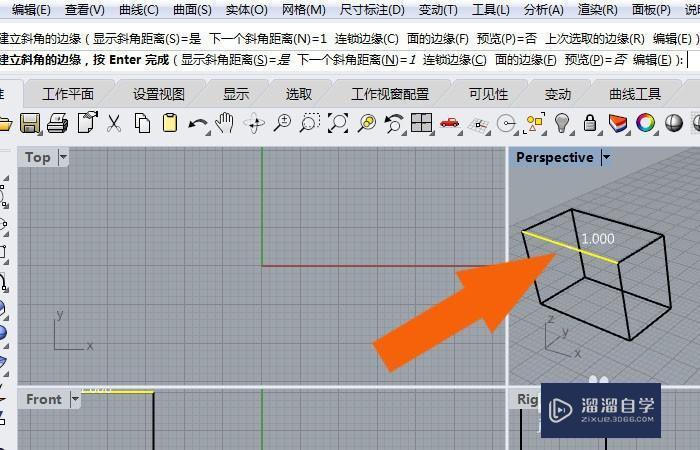
Task: Click the highlighted yellow box edge
Action: click(x=570, y=247)
